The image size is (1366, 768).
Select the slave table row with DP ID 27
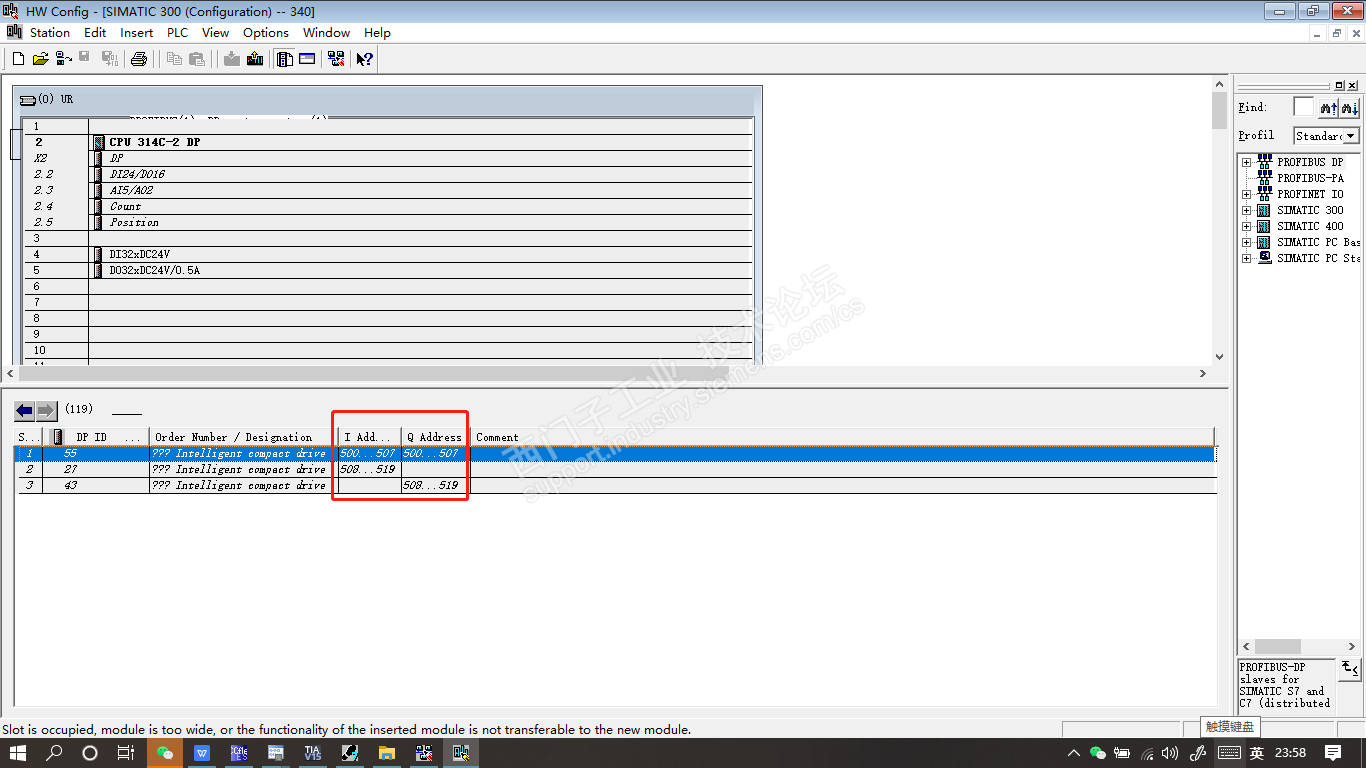(616, 469)
